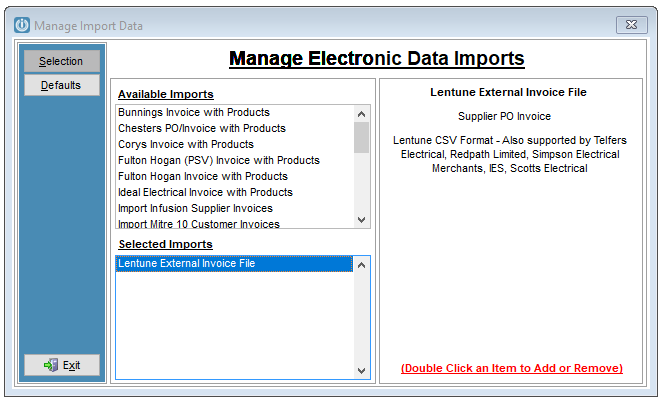This screenshot has width=663, height=403.
Task: Pick Ideal Electrical Invoice with Products
Action: coord(235,192)
